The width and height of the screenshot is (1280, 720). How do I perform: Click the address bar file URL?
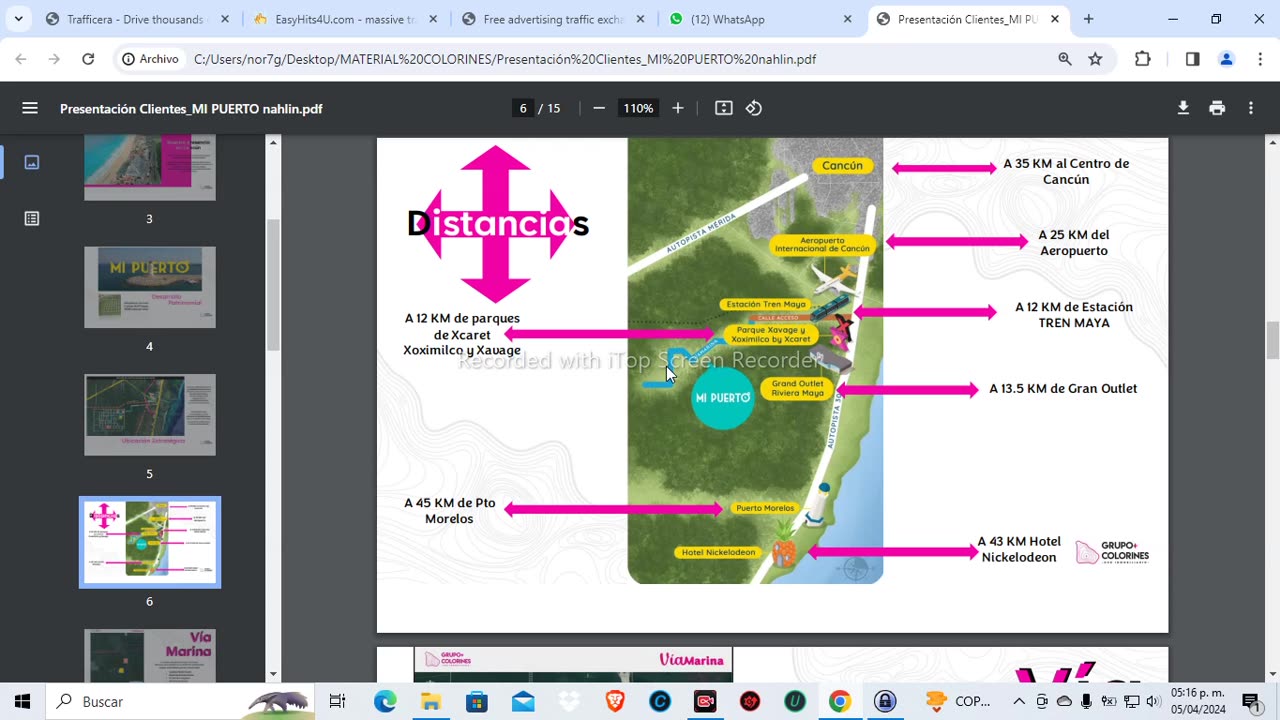point(505,59)
